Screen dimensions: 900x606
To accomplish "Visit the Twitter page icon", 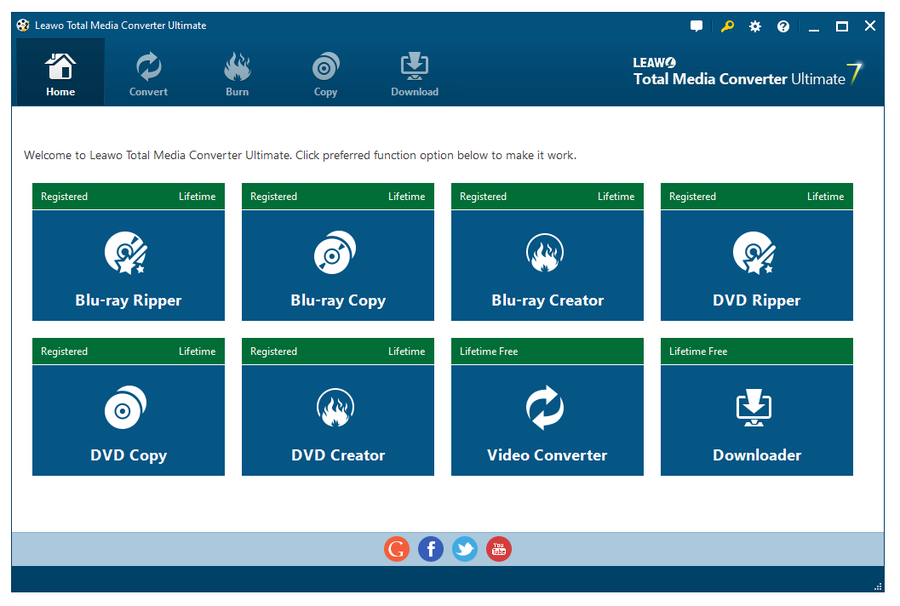I will pyautogui.click(x=464, y=549).
